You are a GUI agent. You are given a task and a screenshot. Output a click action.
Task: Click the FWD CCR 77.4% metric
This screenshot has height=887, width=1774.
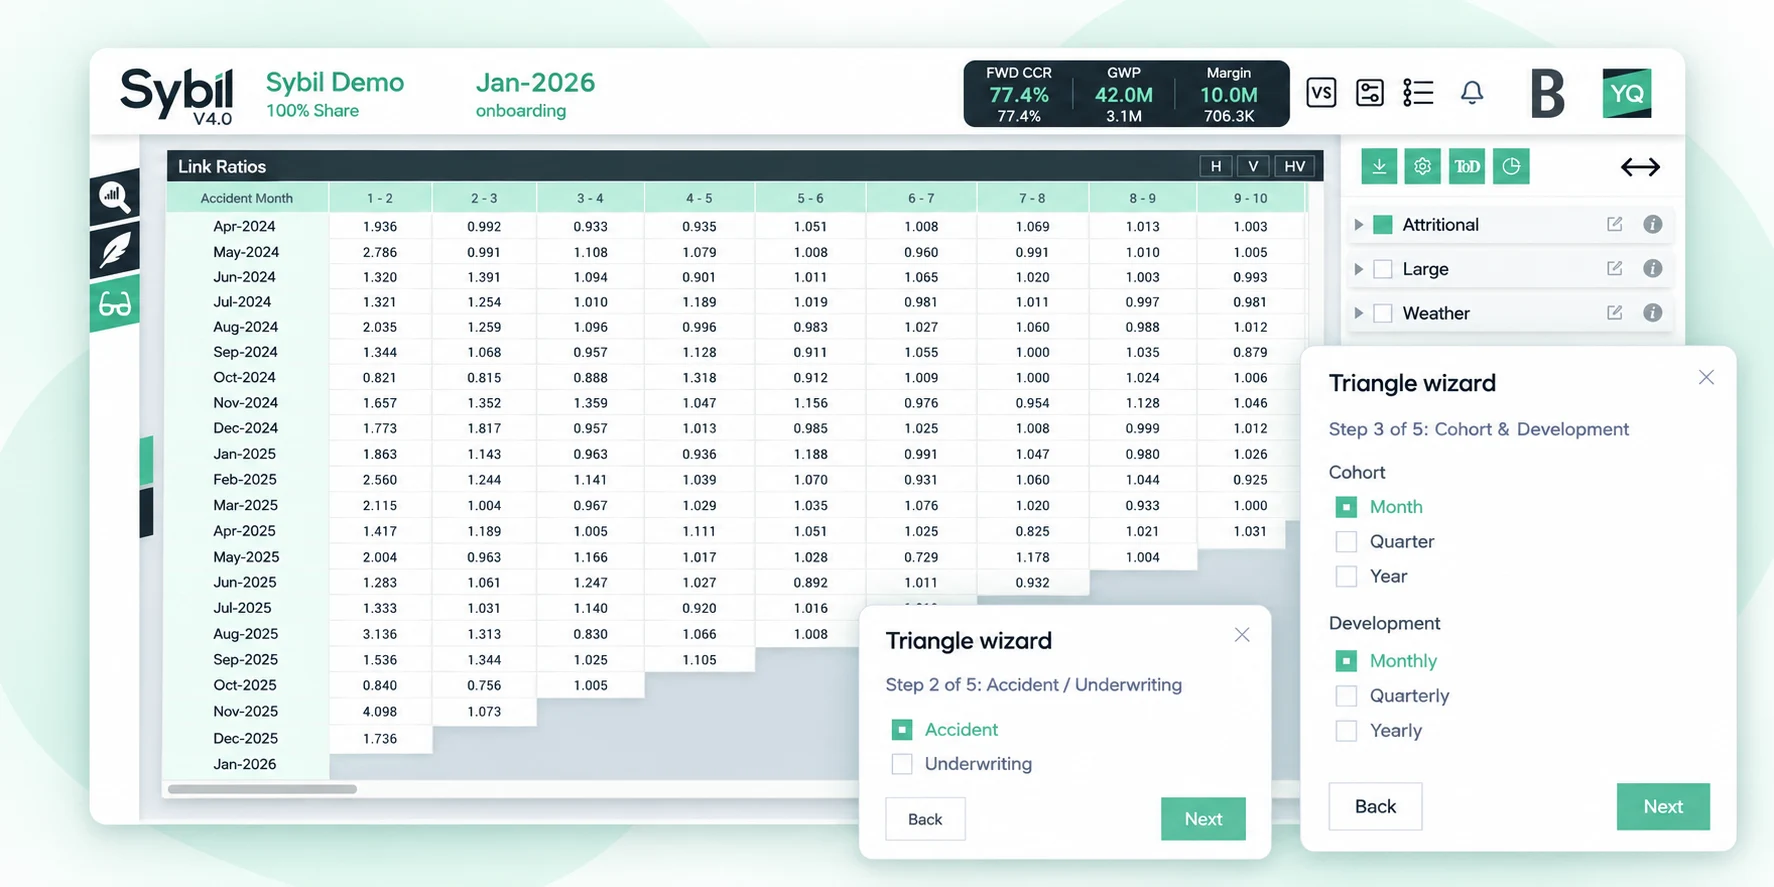pyautogui.click(x=1019, y=94)
